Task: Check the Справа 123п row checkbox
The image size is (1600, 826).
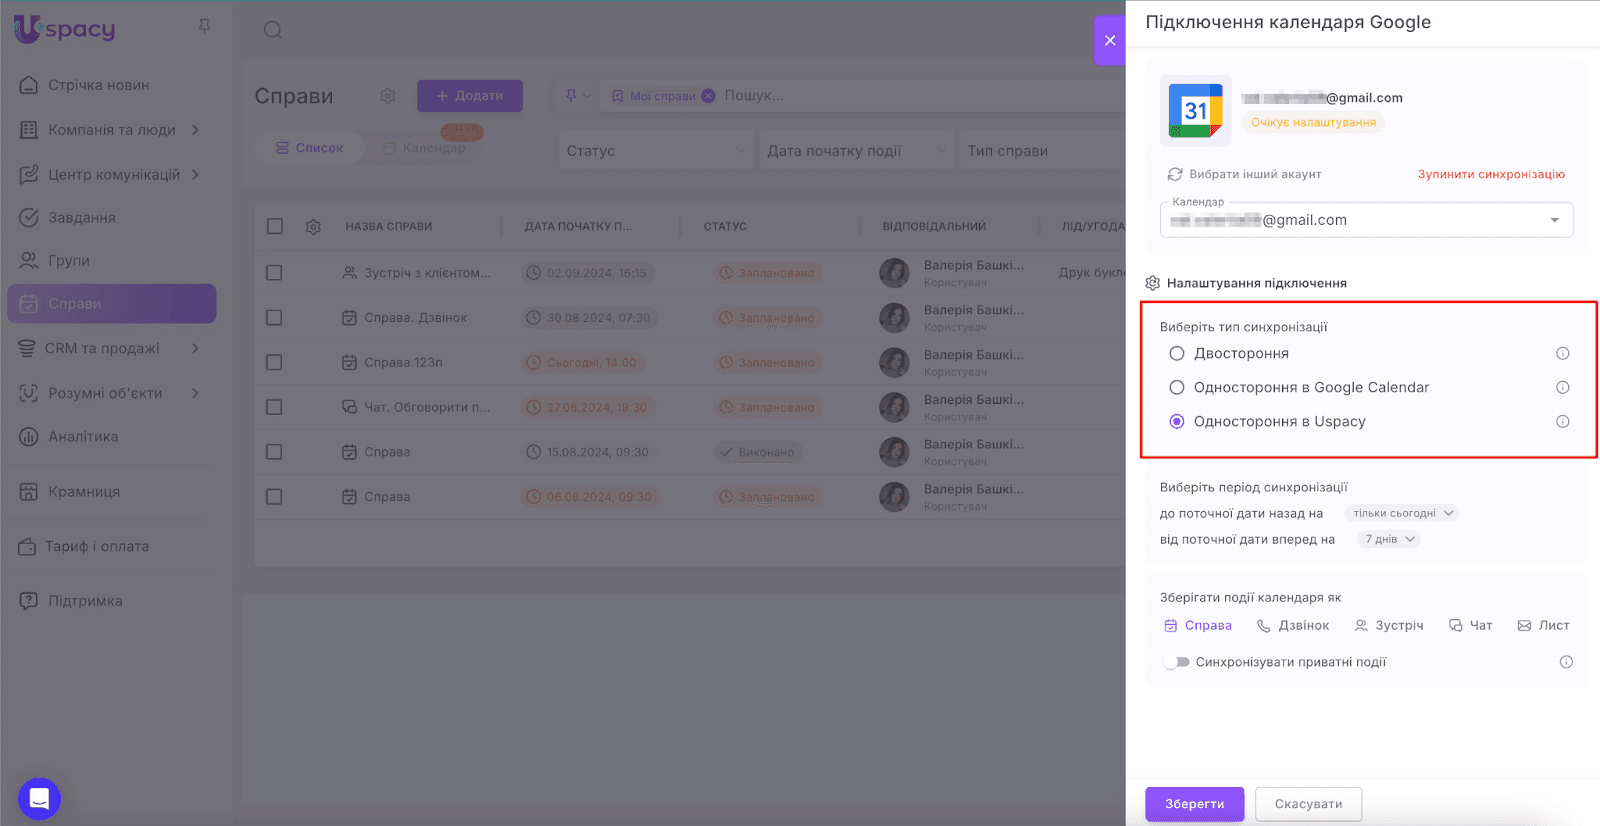Action: [x=274, y=362]
